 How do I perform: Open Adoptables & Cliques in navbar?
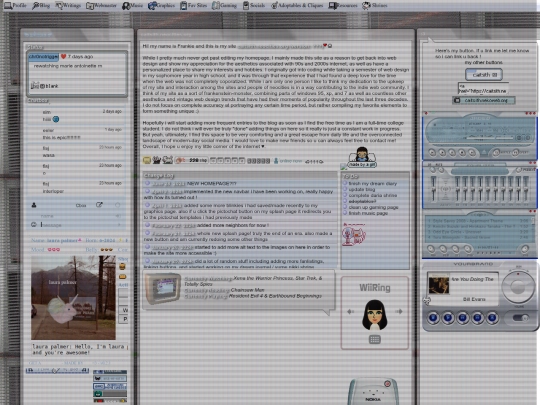point(297,5)
